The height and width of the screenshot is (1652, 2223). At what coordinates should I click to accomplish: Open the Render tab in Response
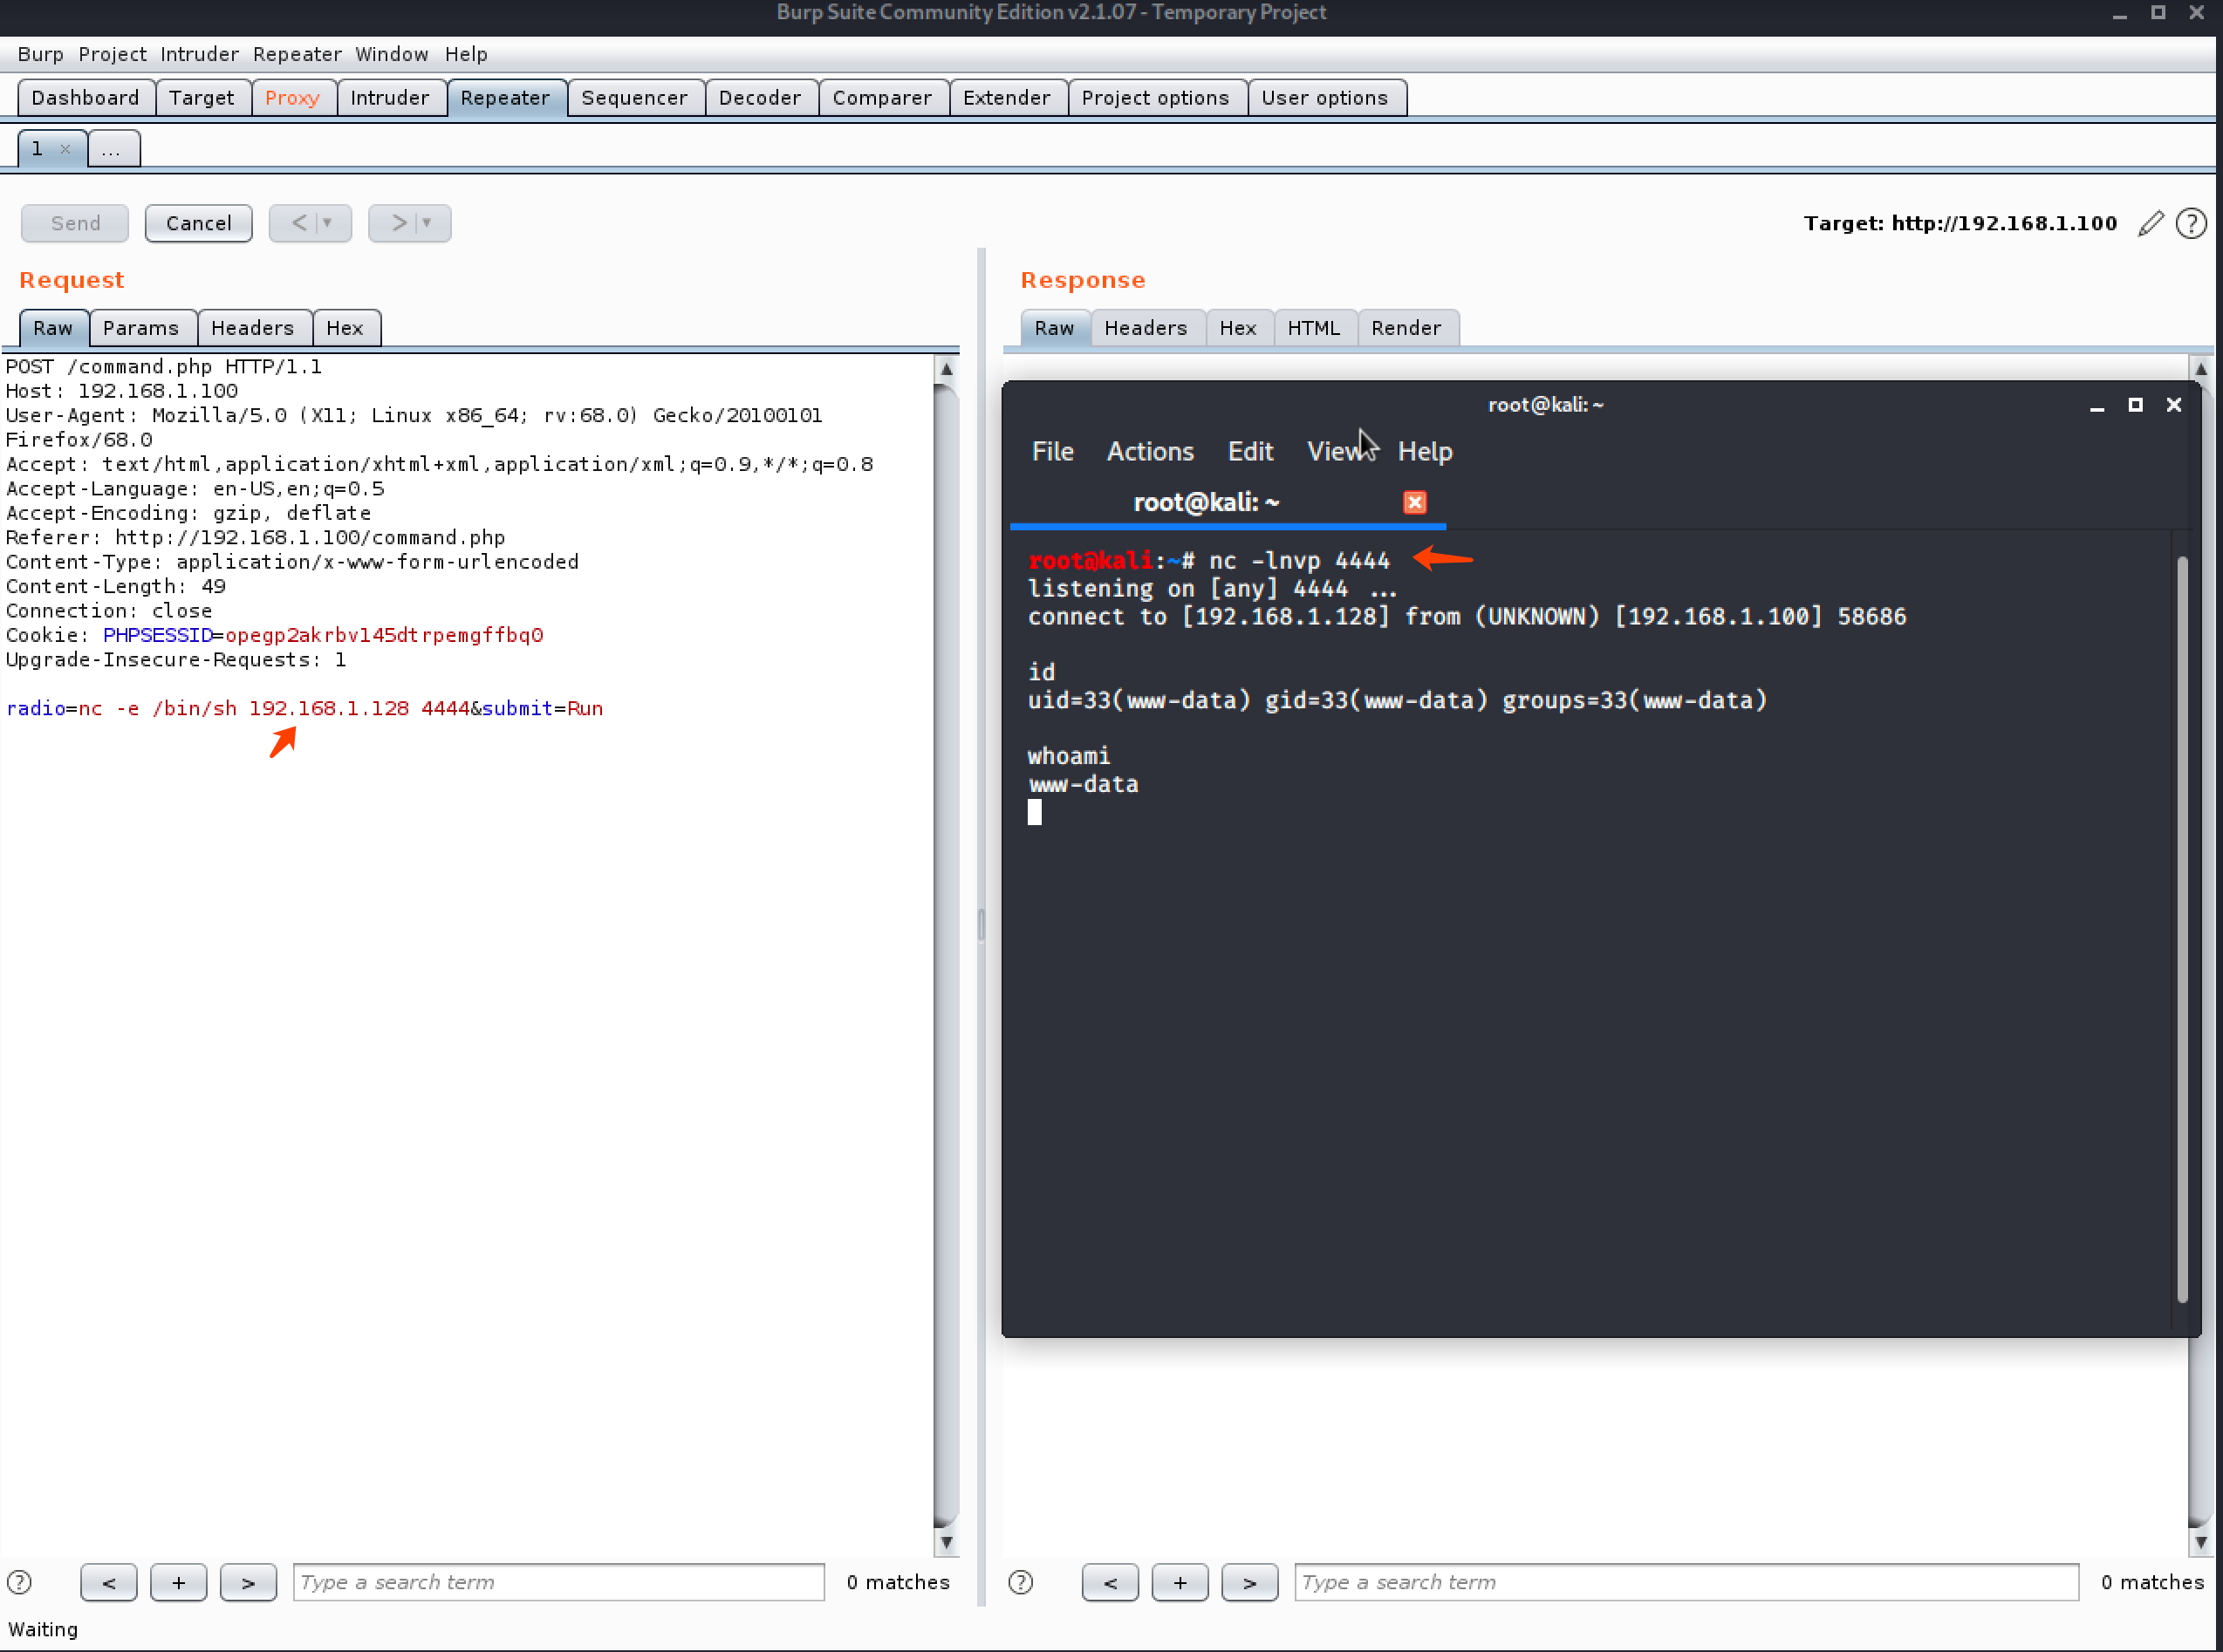coord(1405,328)
